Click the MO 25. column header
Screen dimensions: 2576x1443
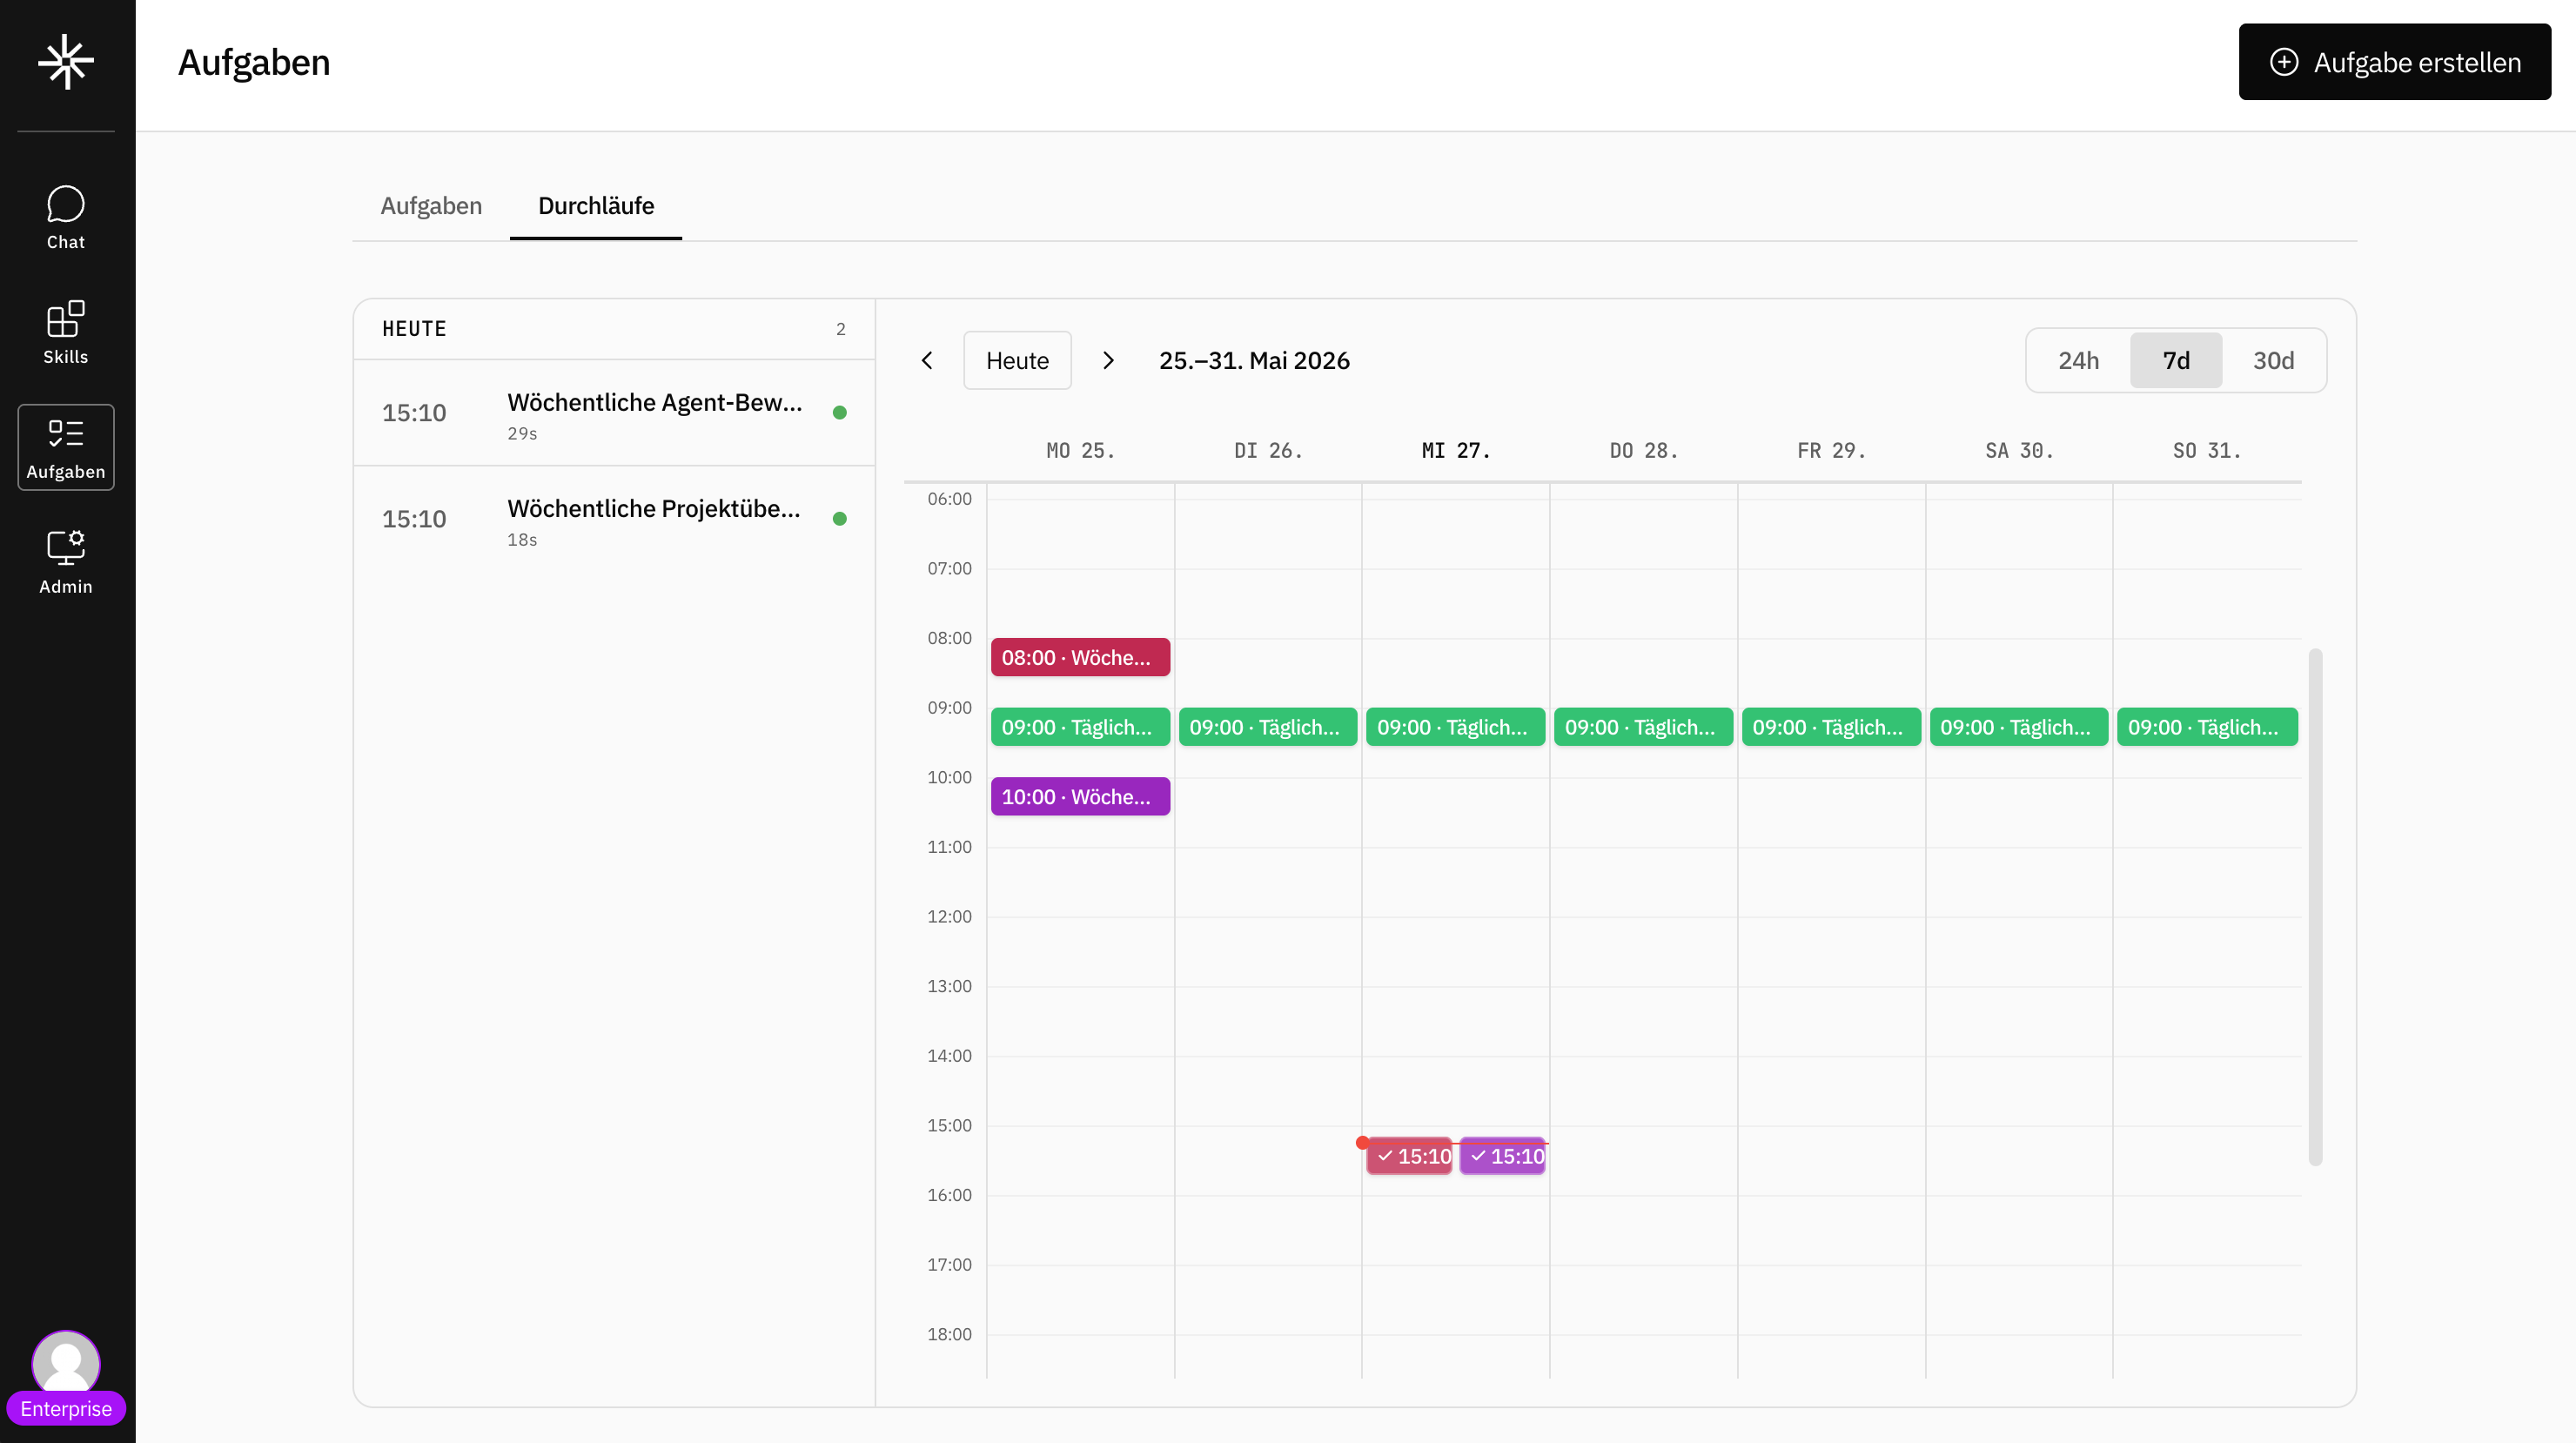tap(1080, 451)
